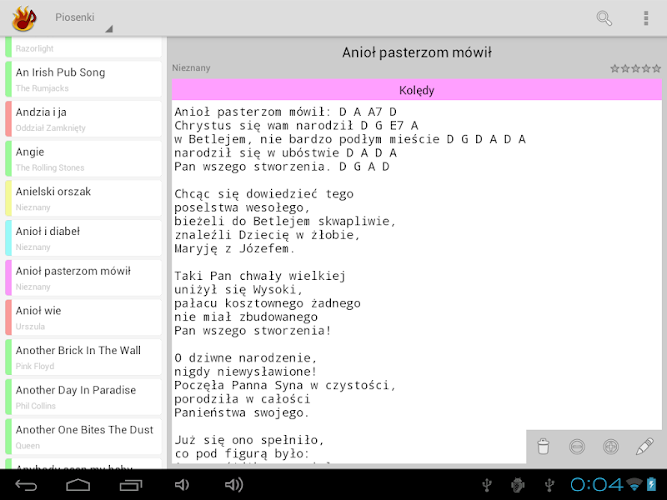Select An Irish Pub Song in list
The image size is (667, 500).
(83, 79)
